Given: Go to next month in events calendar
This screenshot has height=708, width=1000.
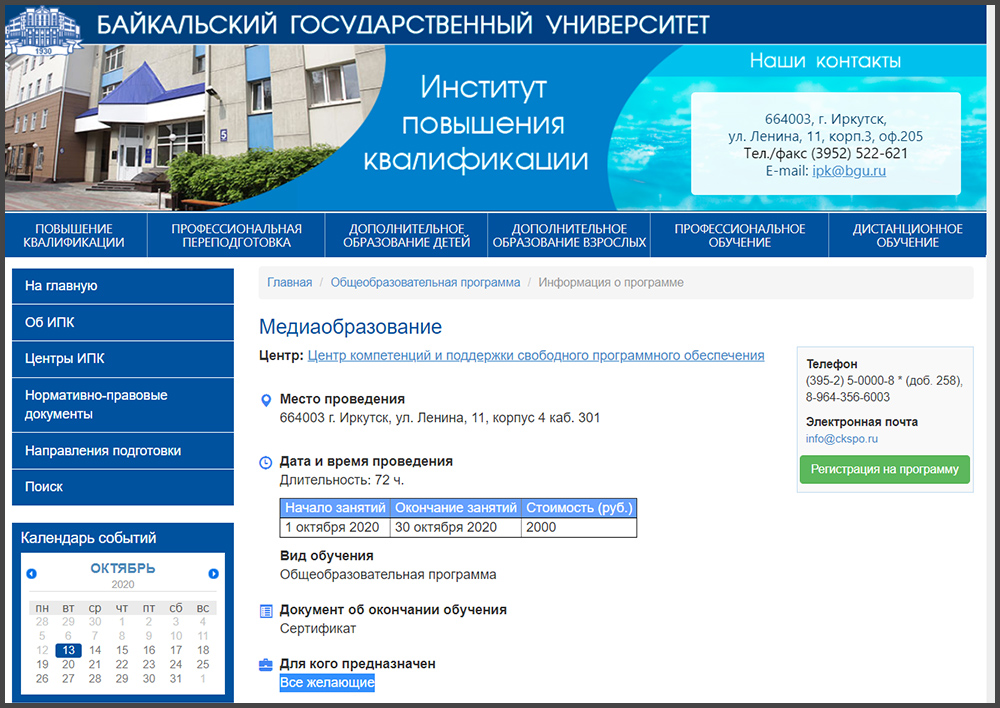Looking at the screenshot, I should tap(214, 573).
